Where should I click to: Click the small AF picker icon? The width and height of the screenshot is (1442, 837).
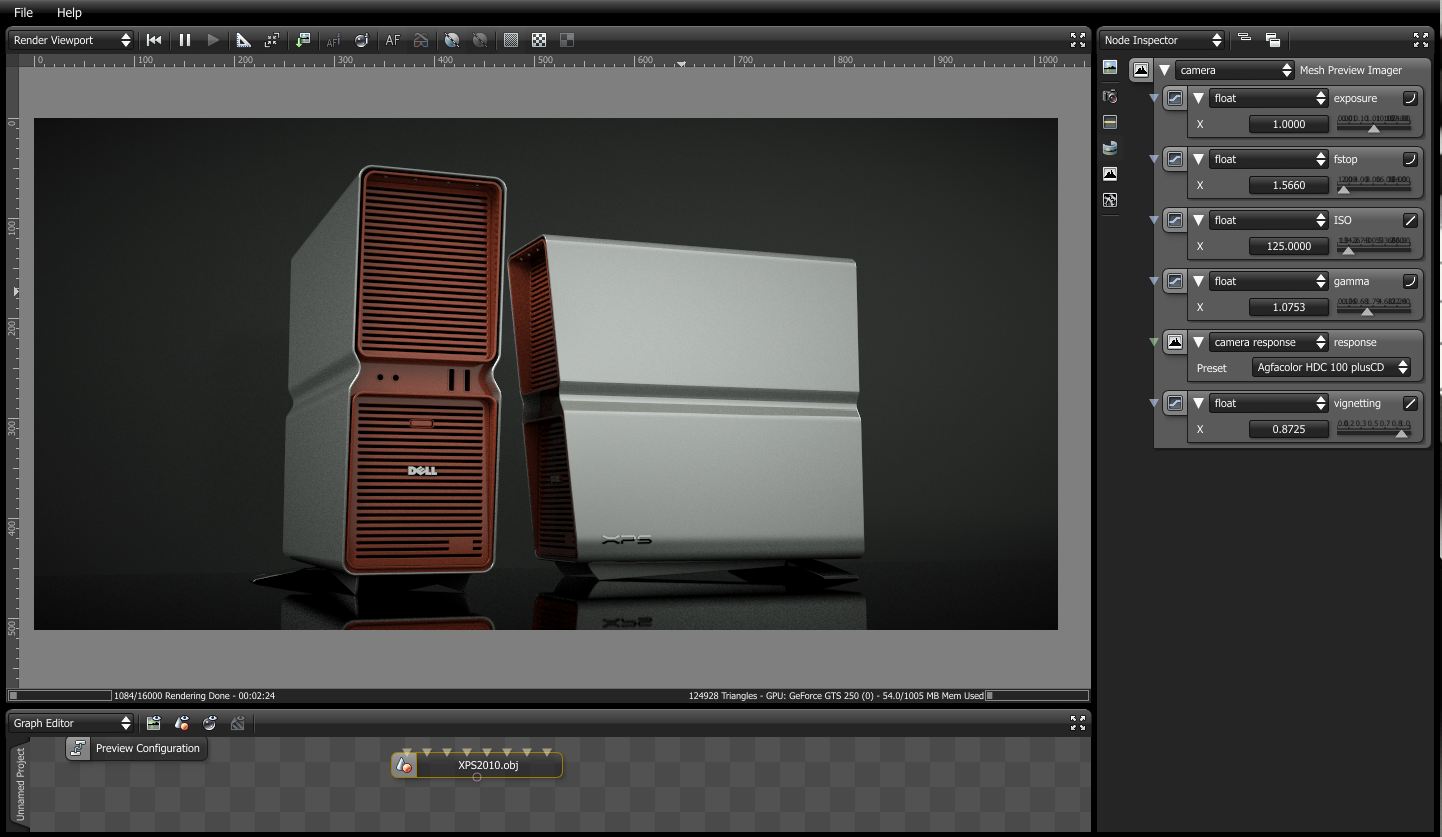[x=333, y=40]
